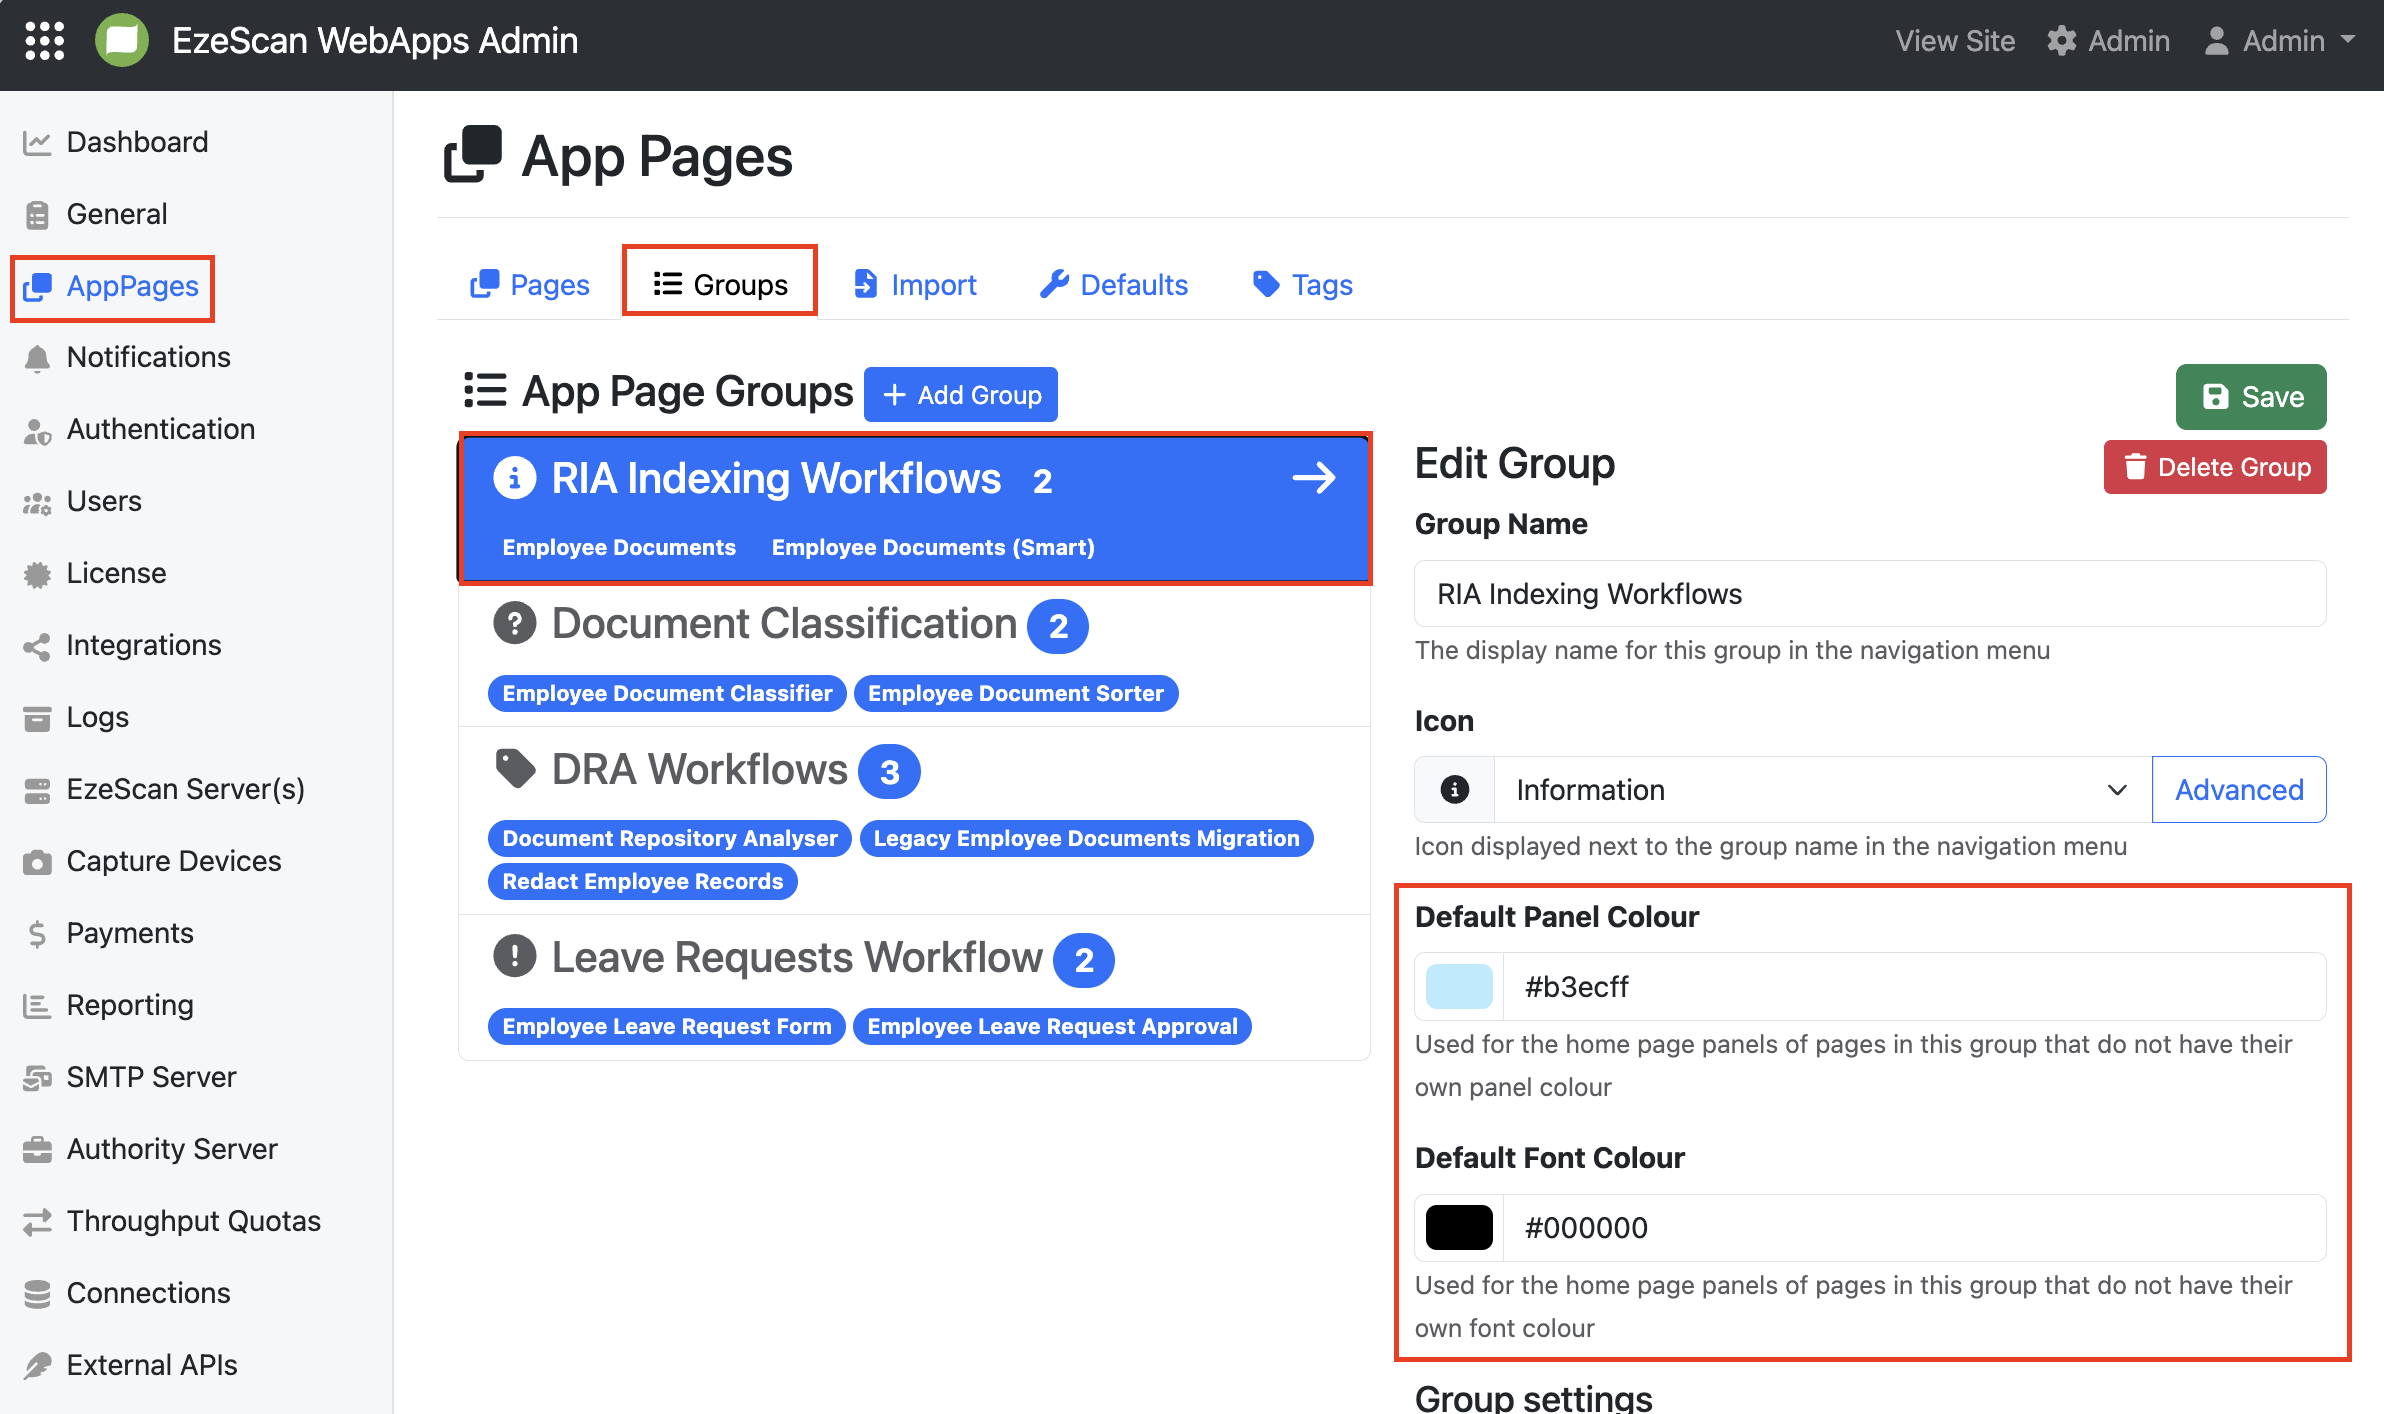Screen dimensions: 2384x1414
Task: Switch to the Groups tab
Action: 720,285
